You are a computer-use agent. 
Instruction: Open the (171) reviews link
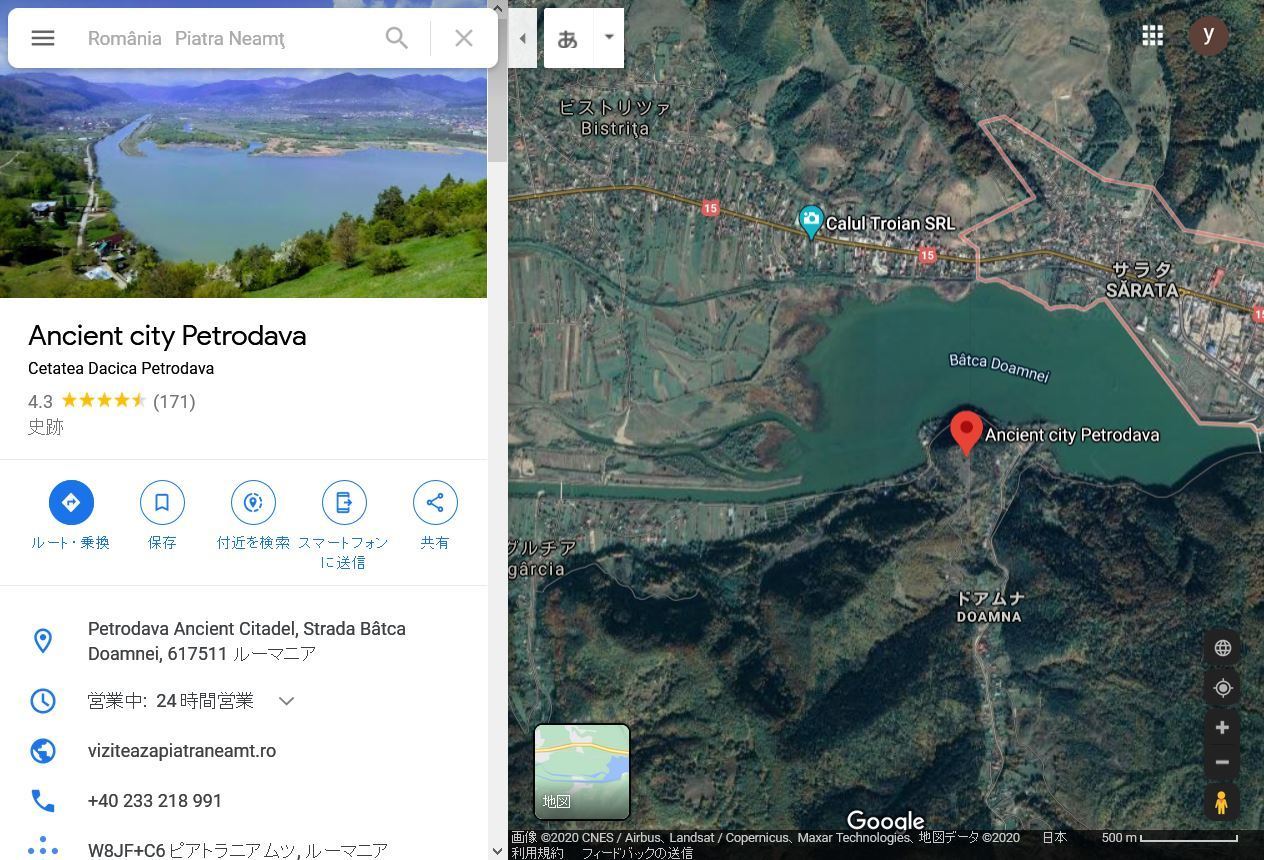coord(174,401)
